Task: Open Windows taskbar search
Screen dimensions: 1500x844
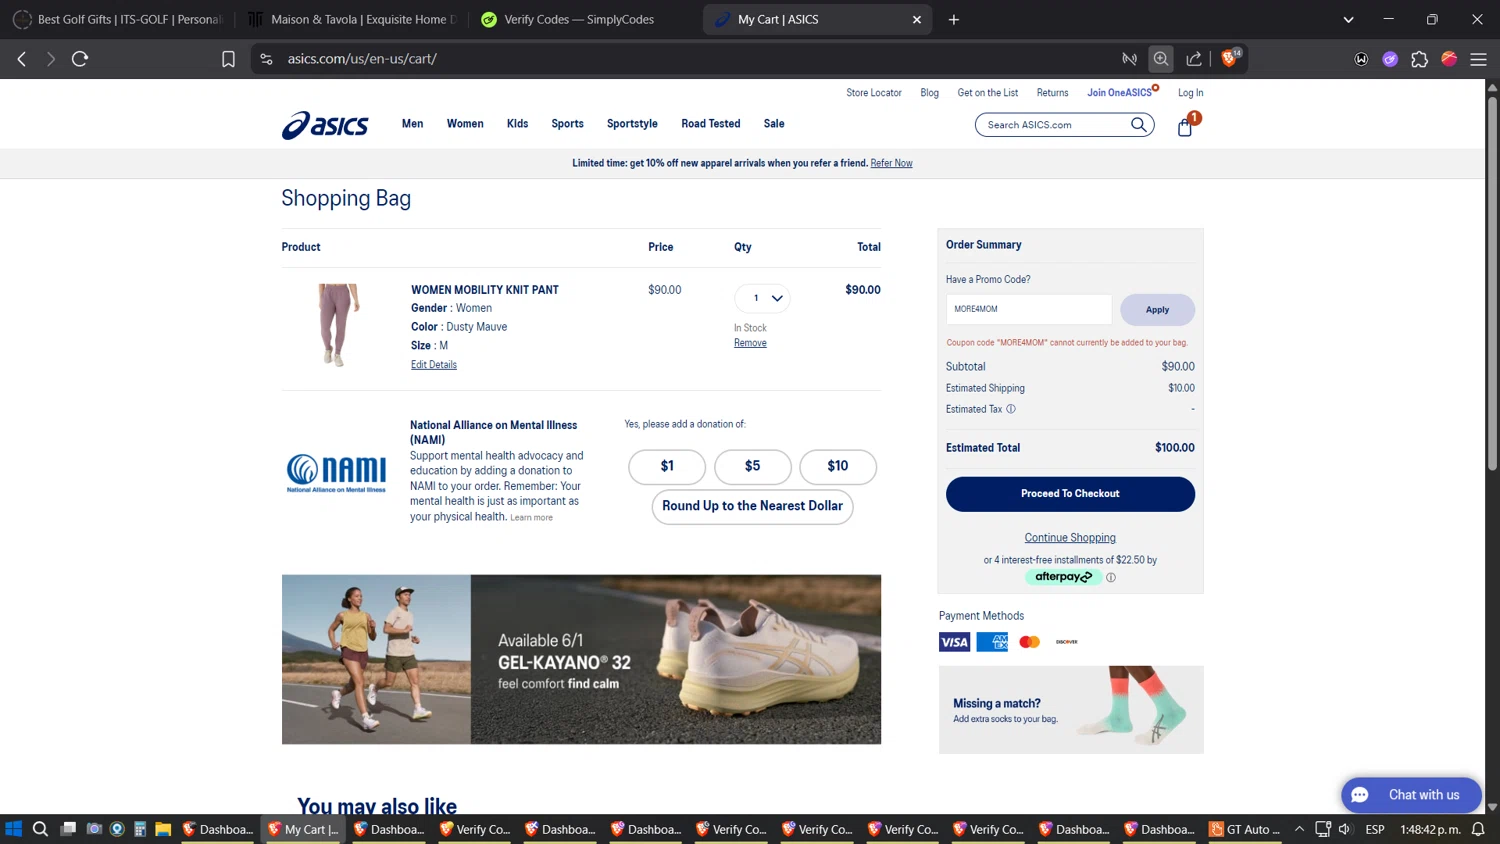Action: tap(40, 829)
